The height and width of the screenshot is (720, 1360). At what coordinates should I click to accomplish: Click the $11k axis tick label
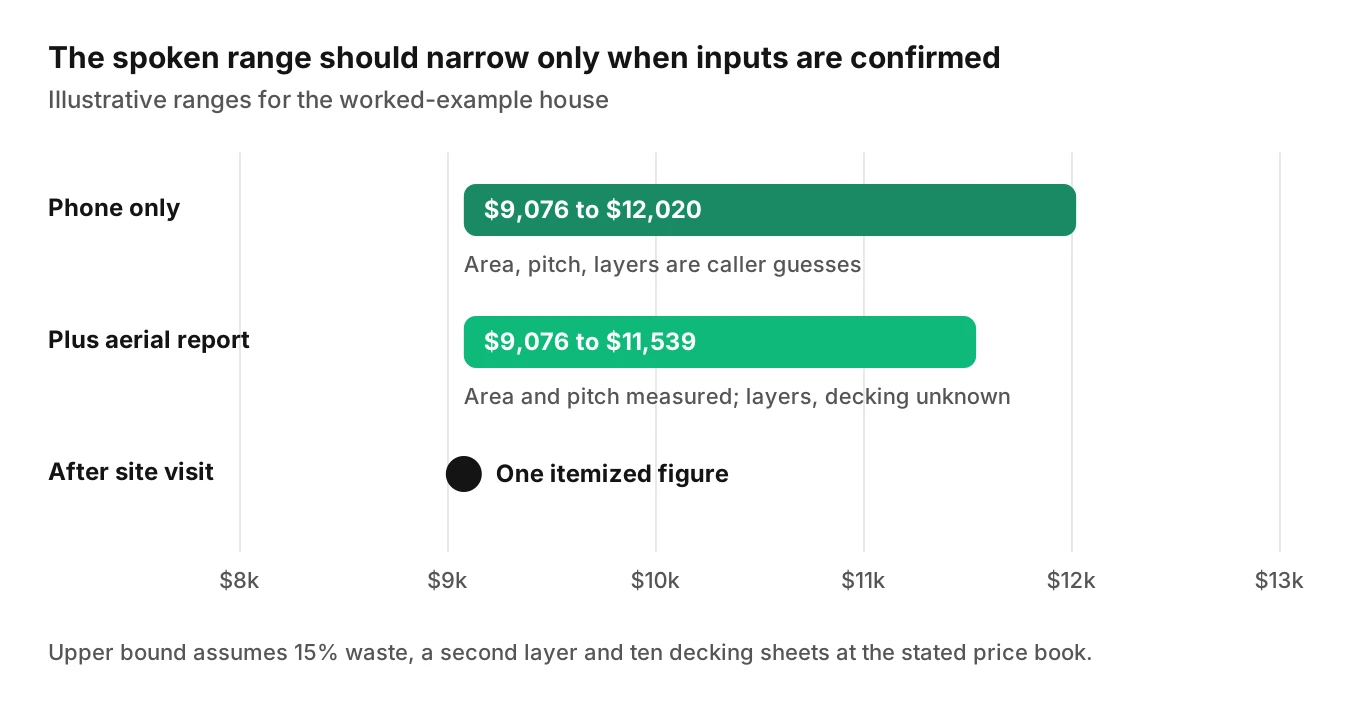[x=864, y=581]
